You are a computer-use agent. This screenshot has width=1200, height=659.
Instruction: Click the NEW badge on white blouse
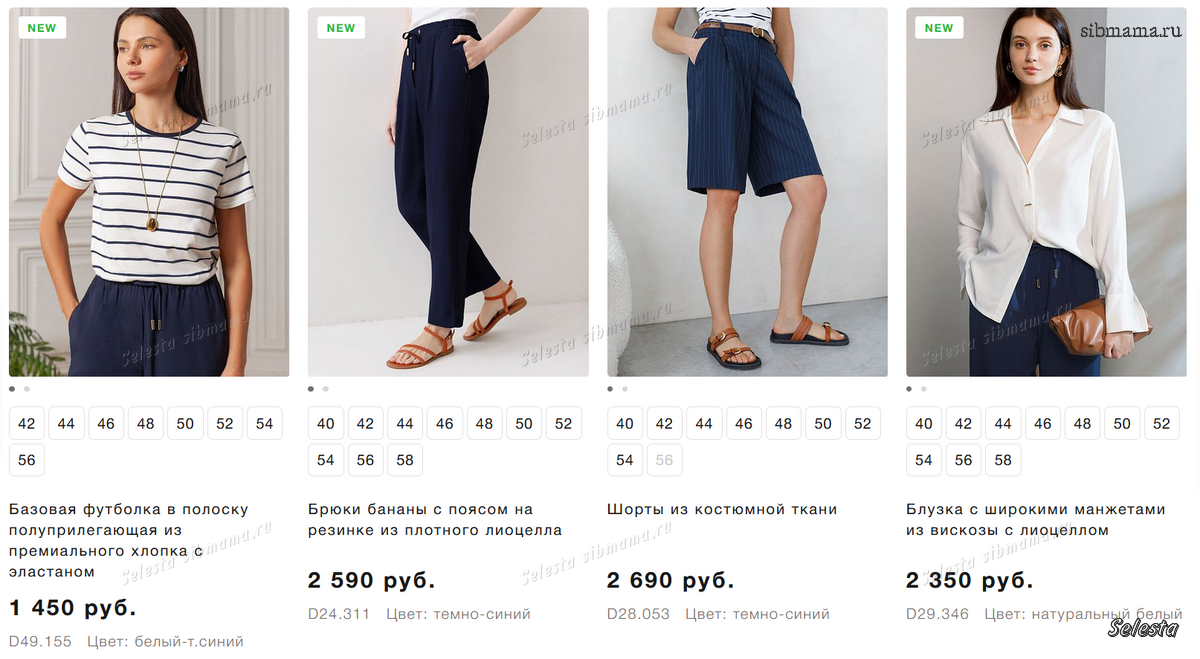pos(939,28)
